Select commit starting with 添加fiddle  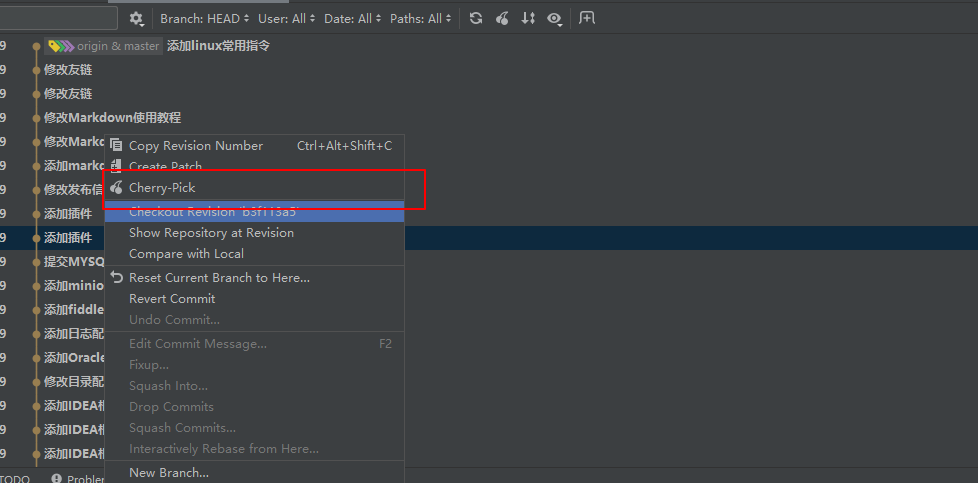(x=74, y=310)
